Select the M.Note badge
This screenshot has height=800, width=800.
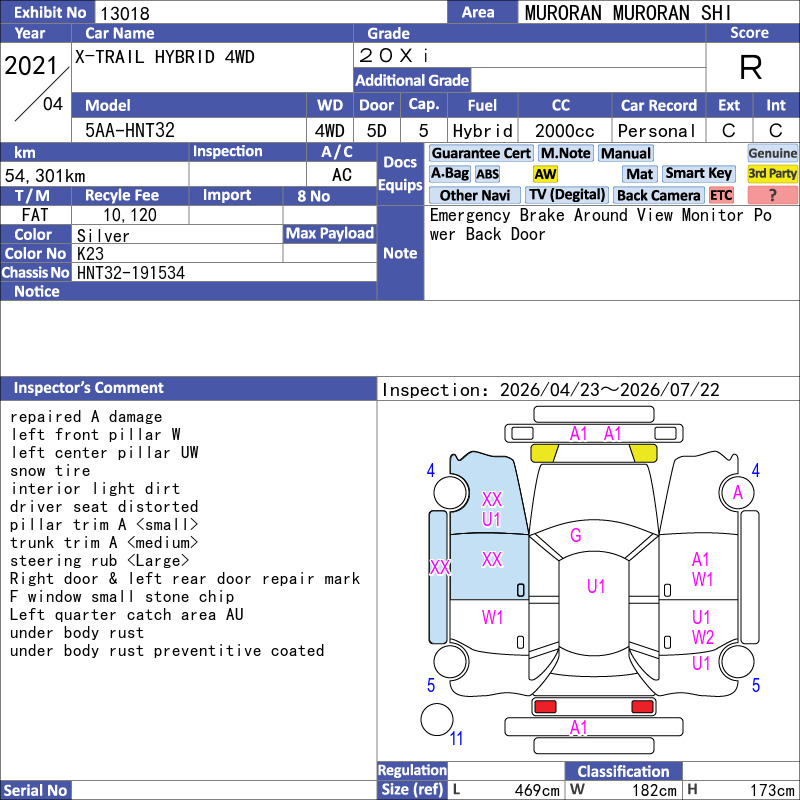[566, 153]
